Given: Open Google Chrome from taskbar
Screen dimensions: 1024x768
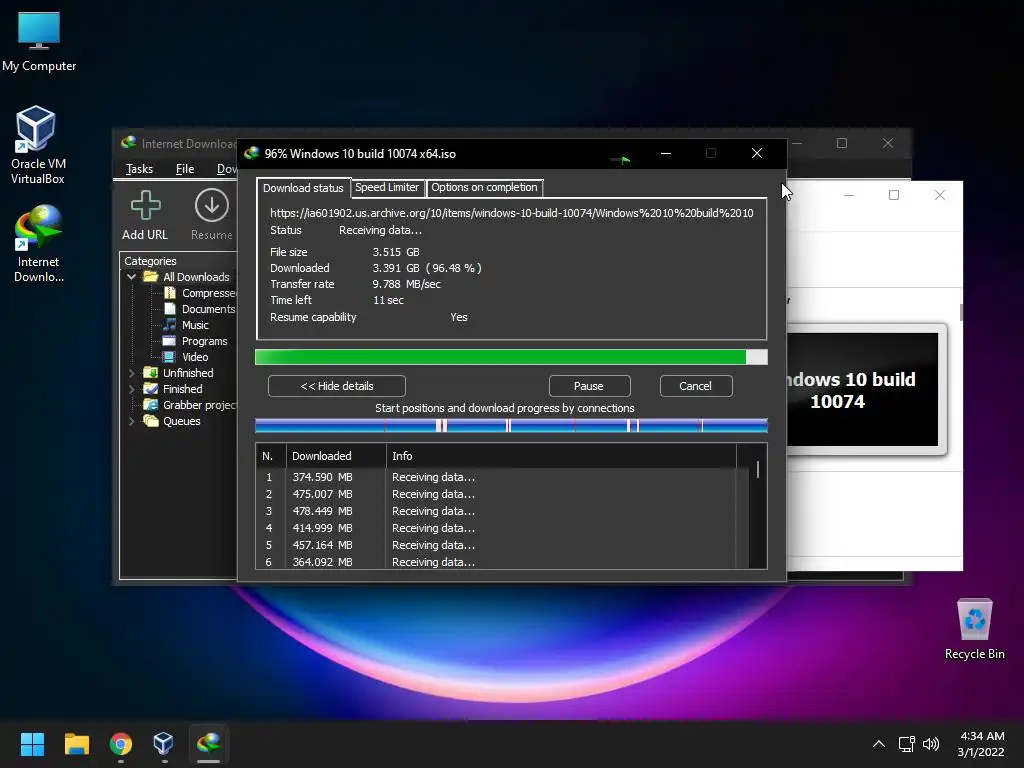Looking at the screenshot, I should (121, 744).
